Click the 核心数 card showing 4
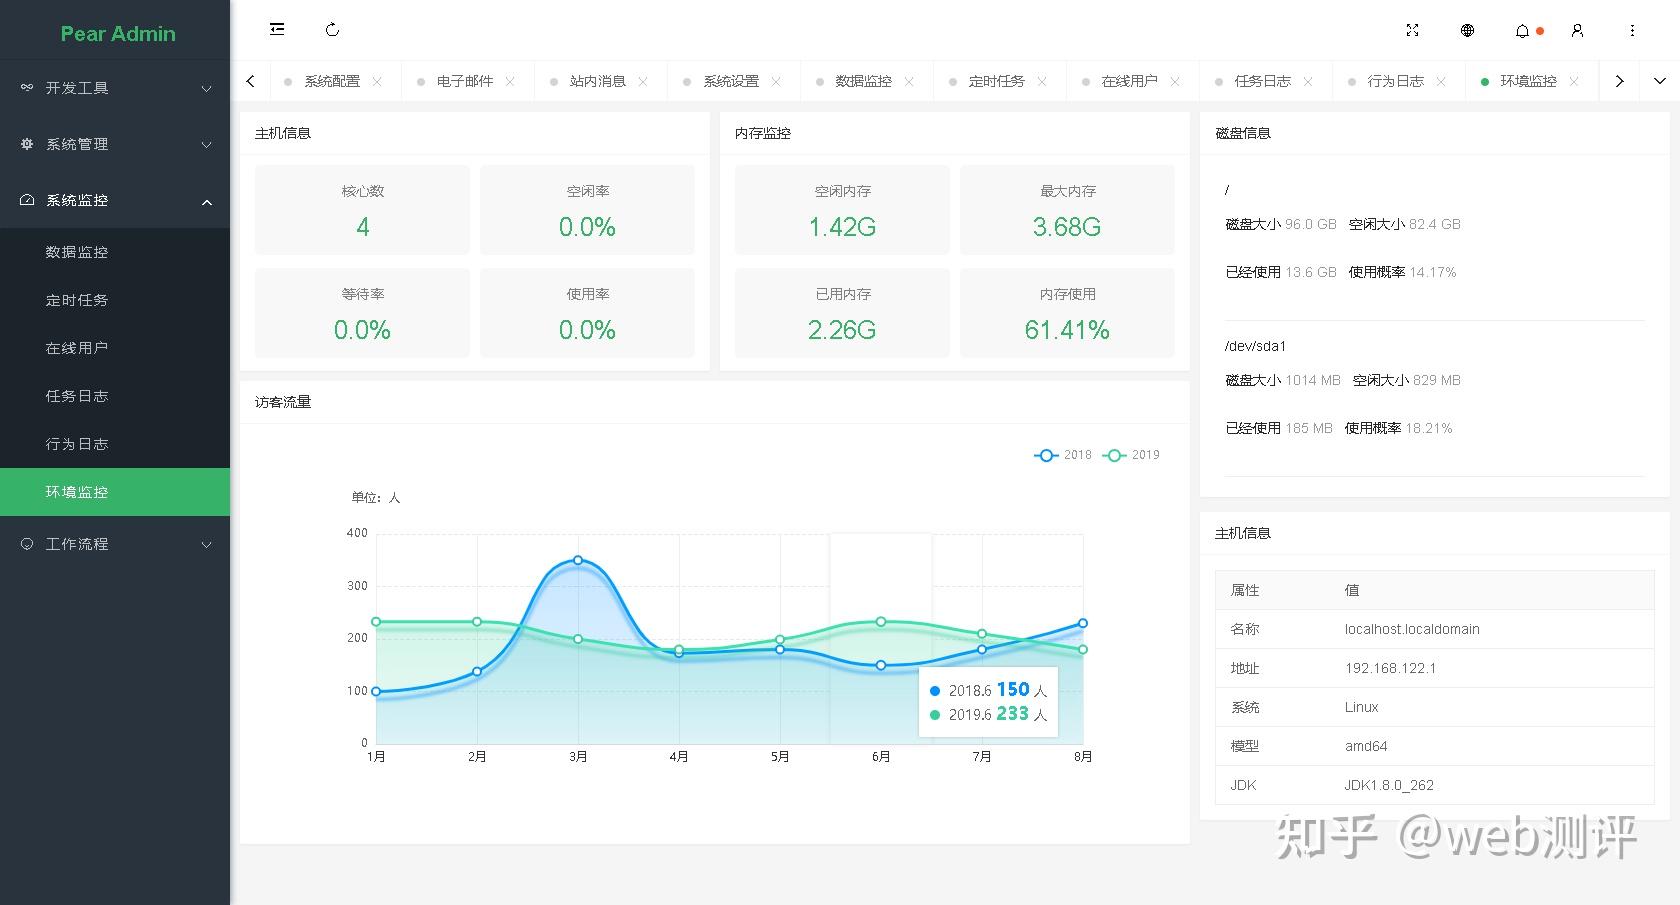 click(362, 209)
